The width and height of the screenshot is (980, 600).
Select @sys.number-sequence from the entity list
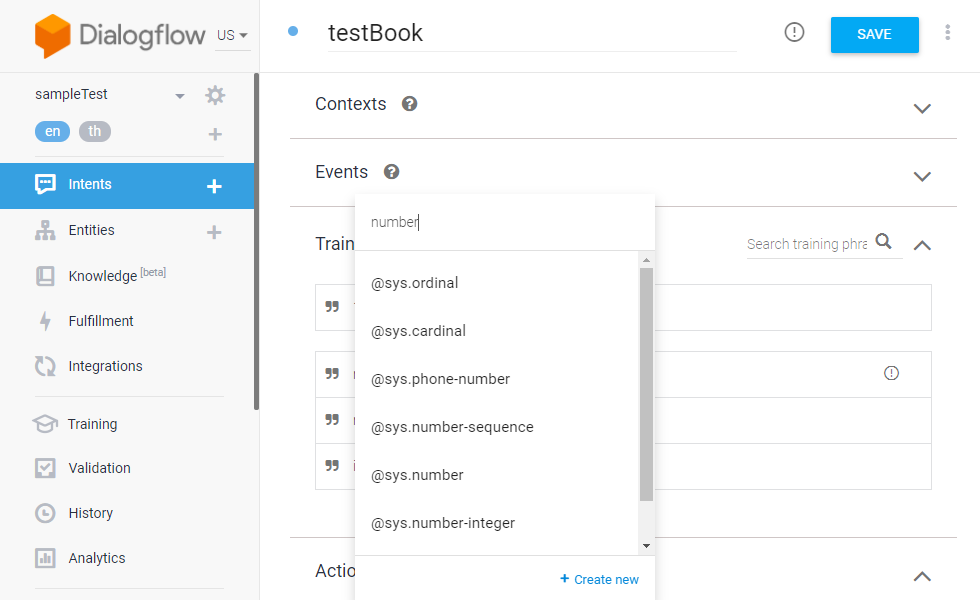coord(452,427)
